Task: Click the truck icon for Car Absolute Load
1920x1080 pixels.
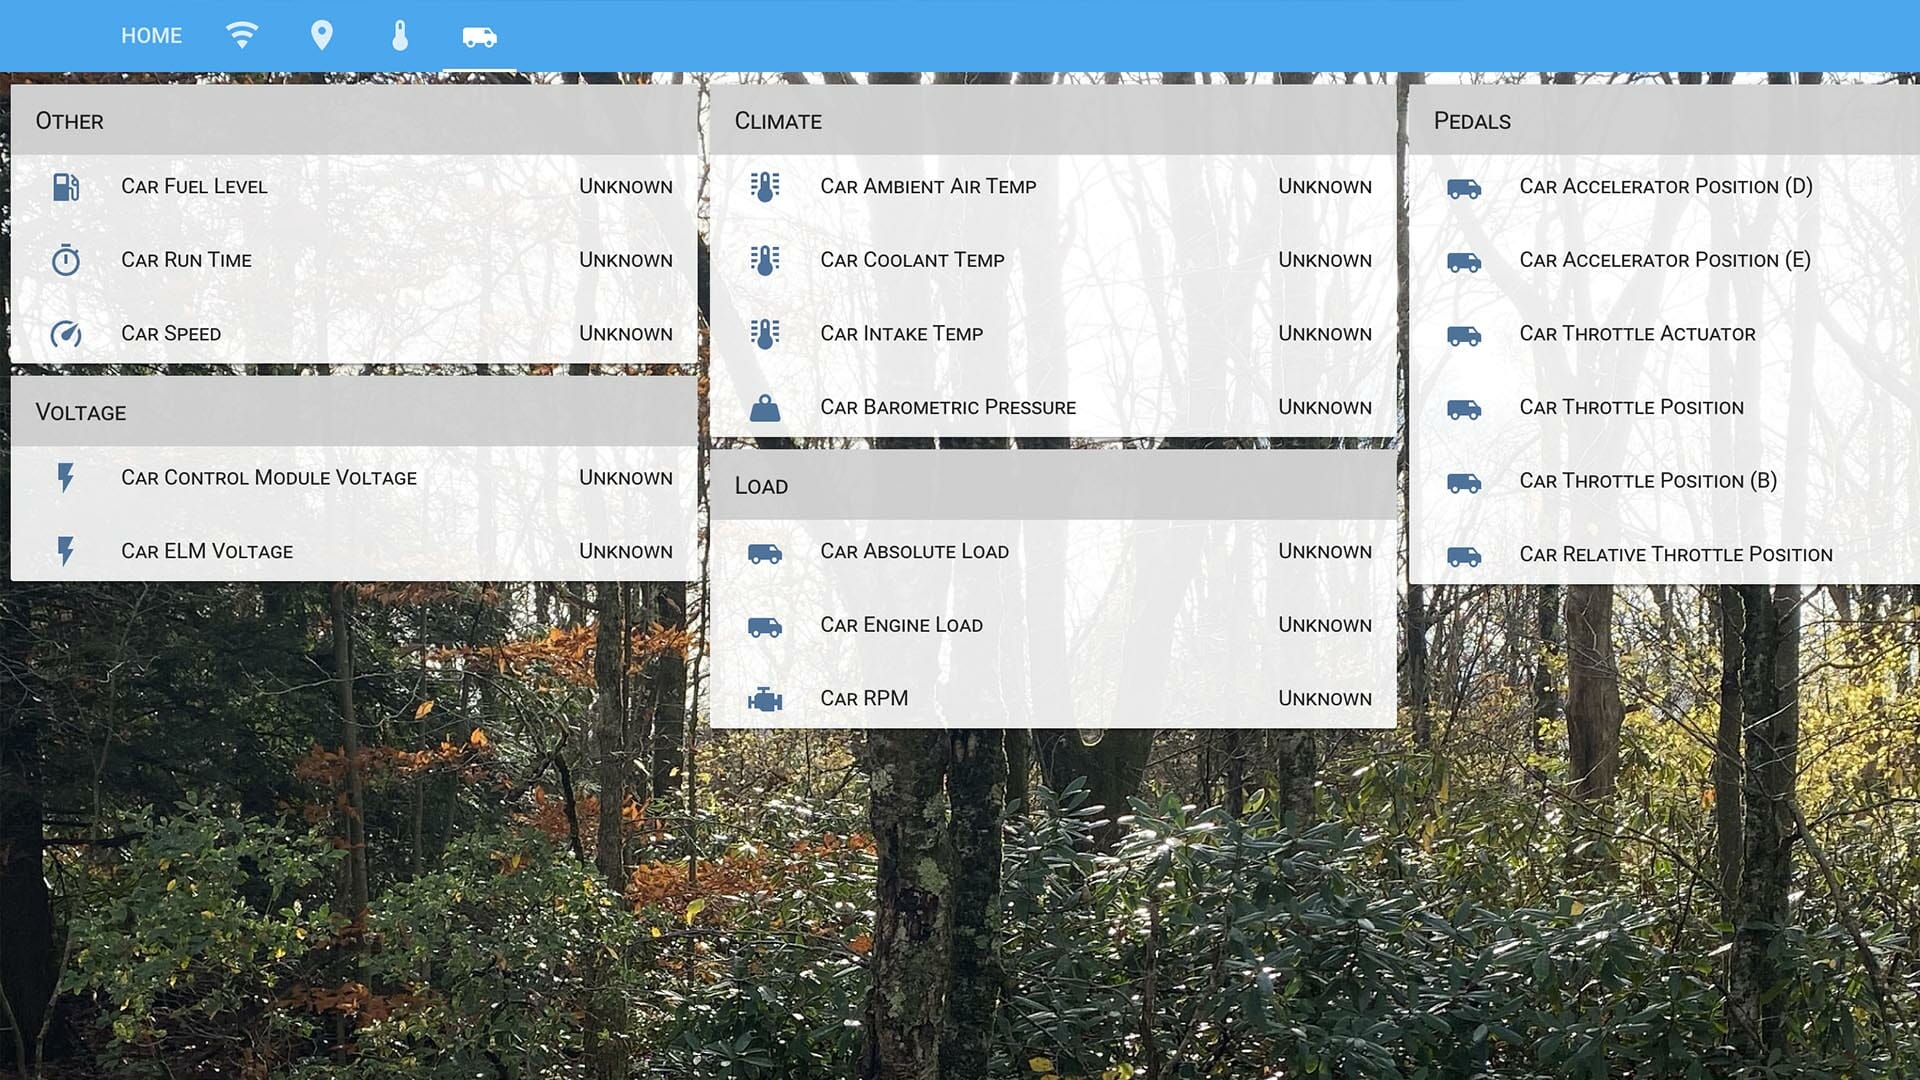Action: (766, 551)
